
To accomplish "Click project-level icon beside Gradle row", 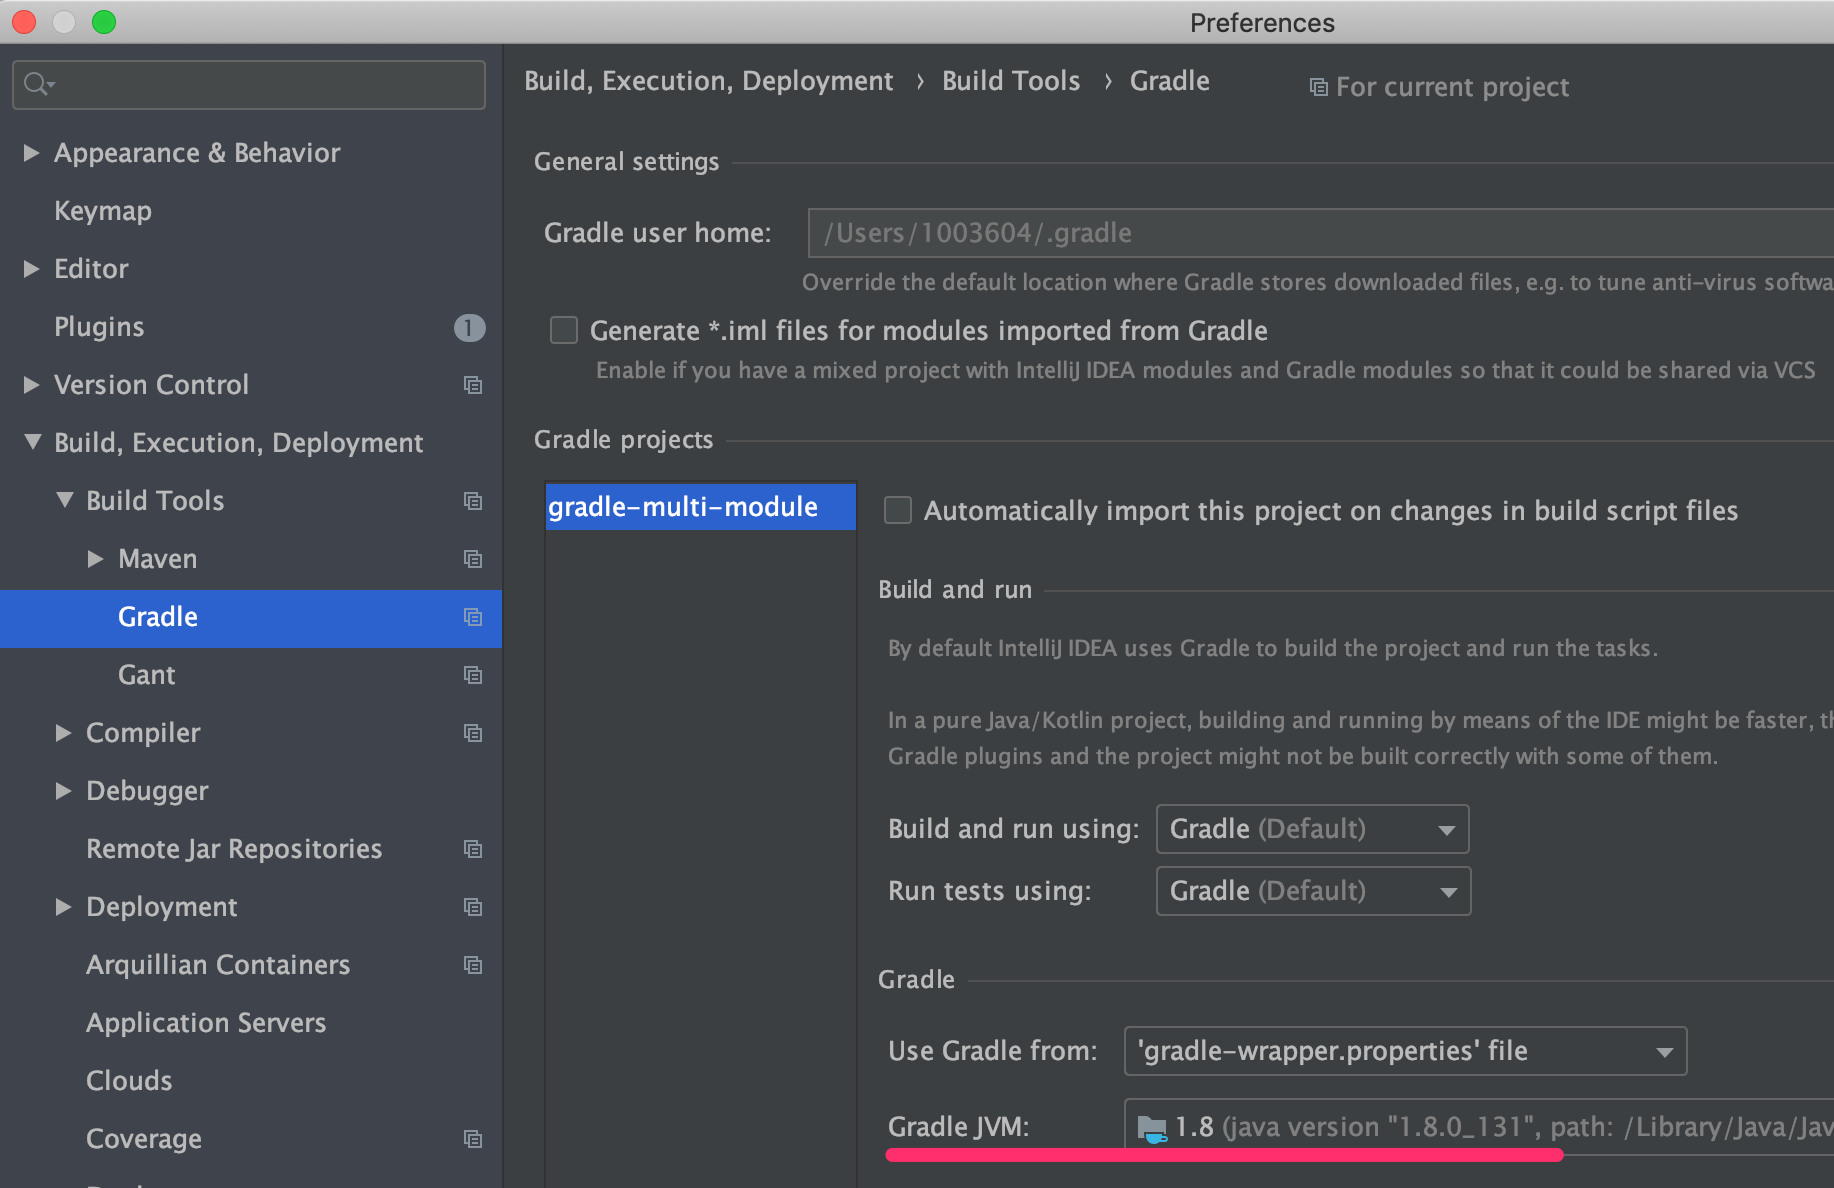I will [x=473, y=617].
